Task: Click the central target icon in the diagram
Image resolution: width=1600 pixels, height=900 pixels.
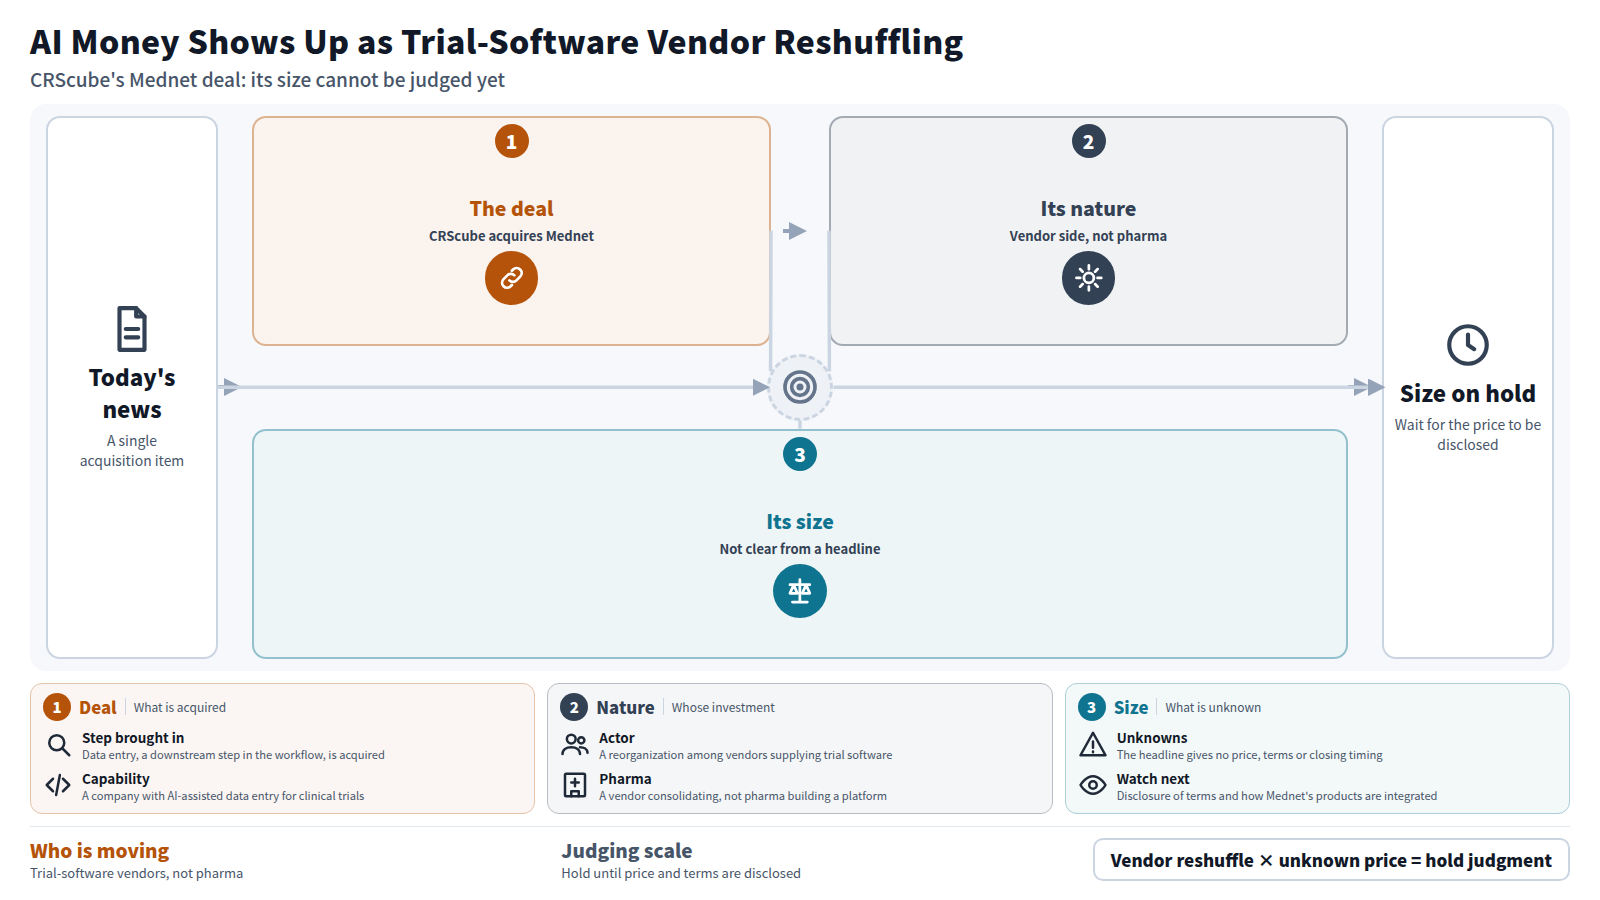Action: (800, 387)
